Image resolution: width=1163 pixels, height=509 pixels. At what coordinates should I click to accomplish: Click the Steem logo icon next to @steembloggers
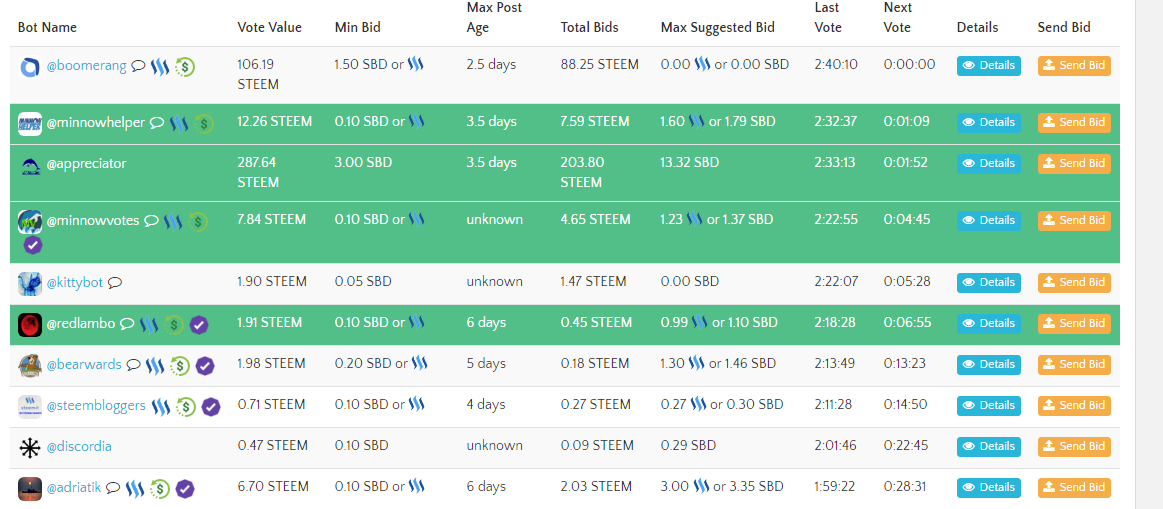(x=163, y=406)
